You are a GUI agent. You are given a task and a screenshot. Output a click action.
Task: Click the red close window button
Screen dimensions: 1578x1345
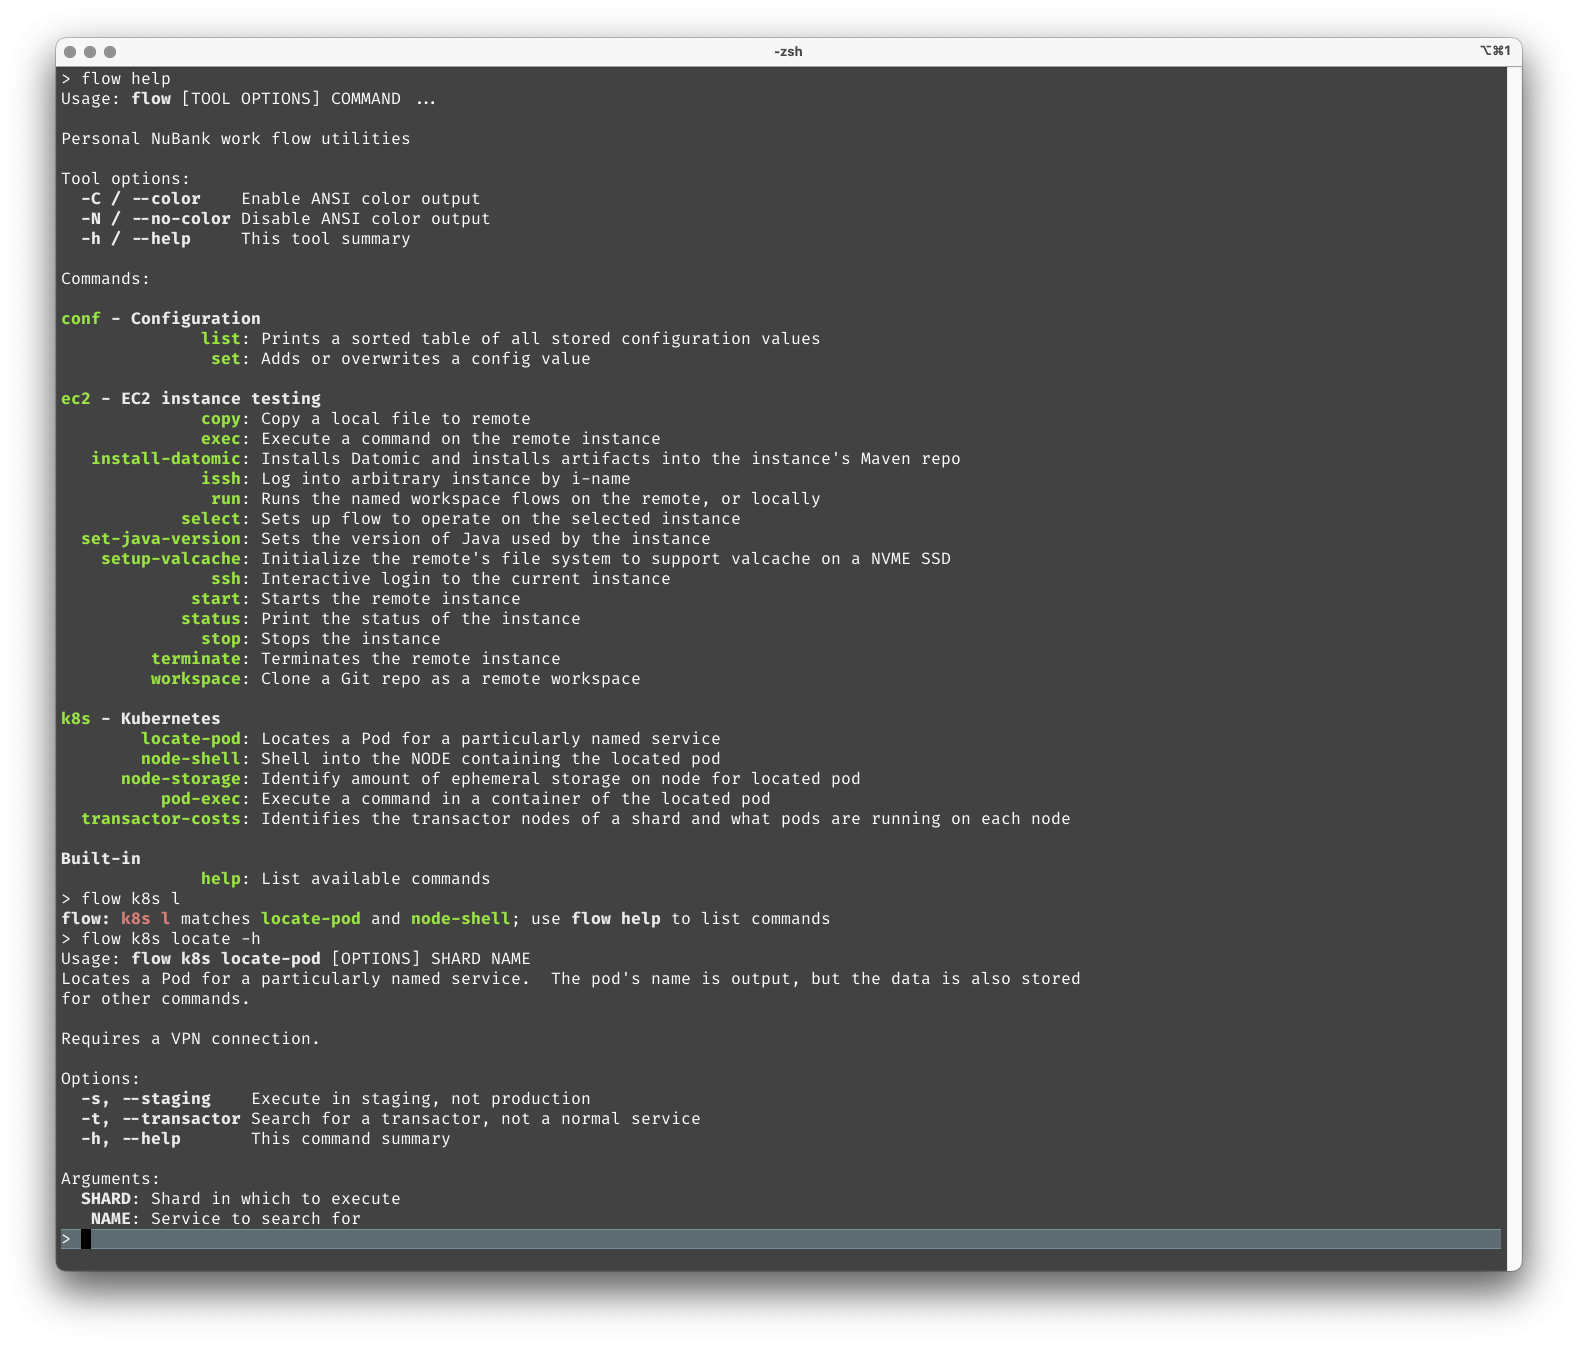pyautogui.click(x=70, y=52)
